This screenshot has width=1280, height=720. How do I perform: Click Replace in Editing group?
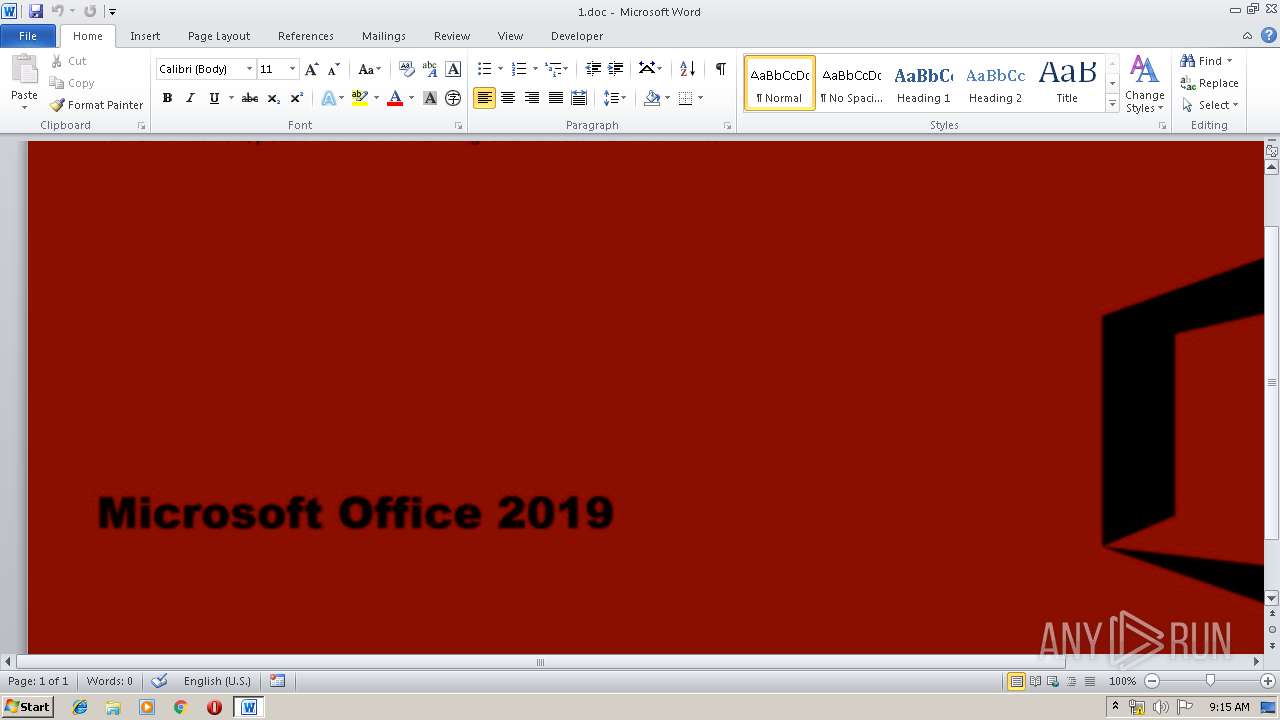tap(1209, 83)
